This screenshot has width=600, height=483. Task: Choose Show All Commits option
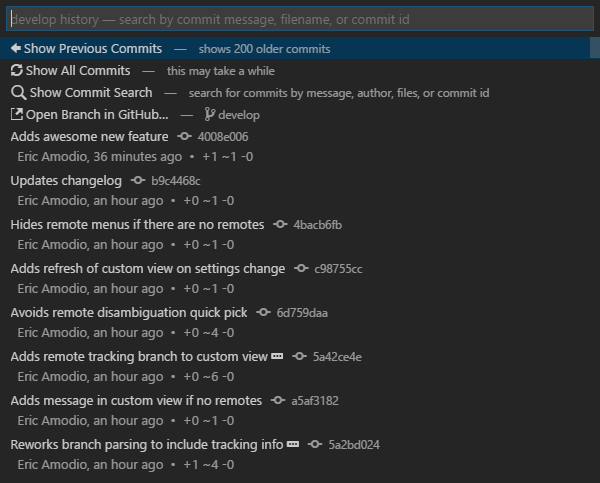78,71
